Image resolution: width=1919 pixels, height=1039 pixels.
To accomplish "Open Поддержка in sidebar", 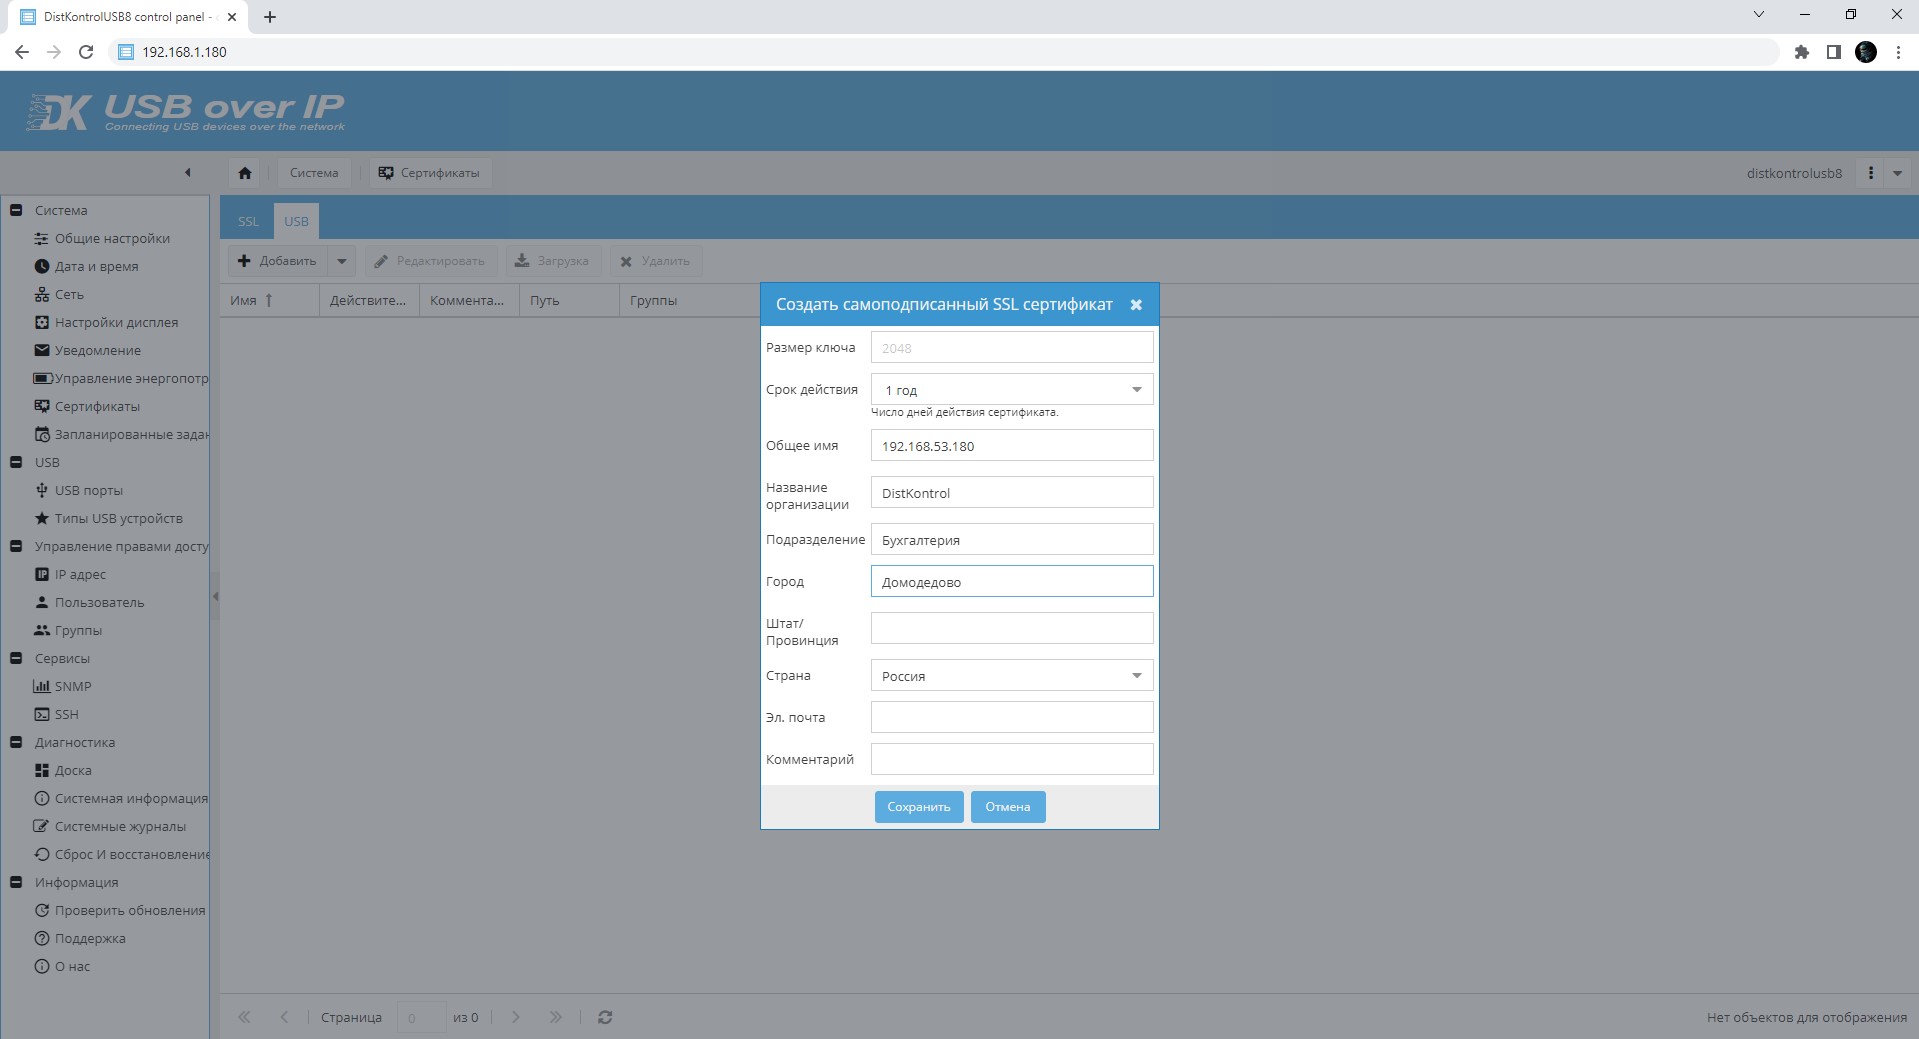I will 90,938.
